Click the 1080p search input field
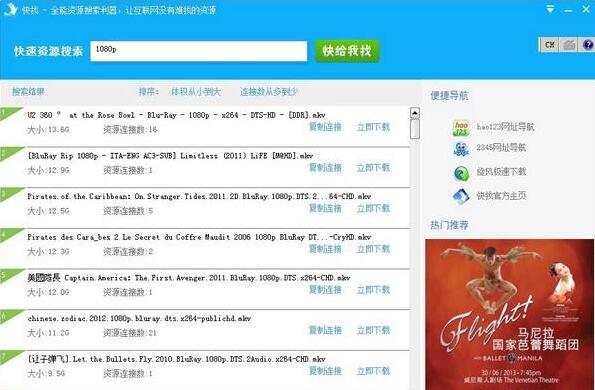595x390 pixels. (198, 51)
